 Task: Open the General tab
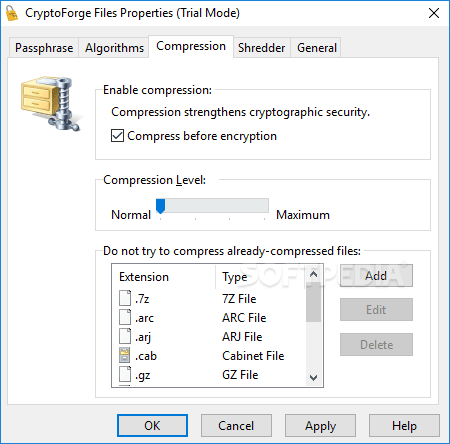pos(317,48)
